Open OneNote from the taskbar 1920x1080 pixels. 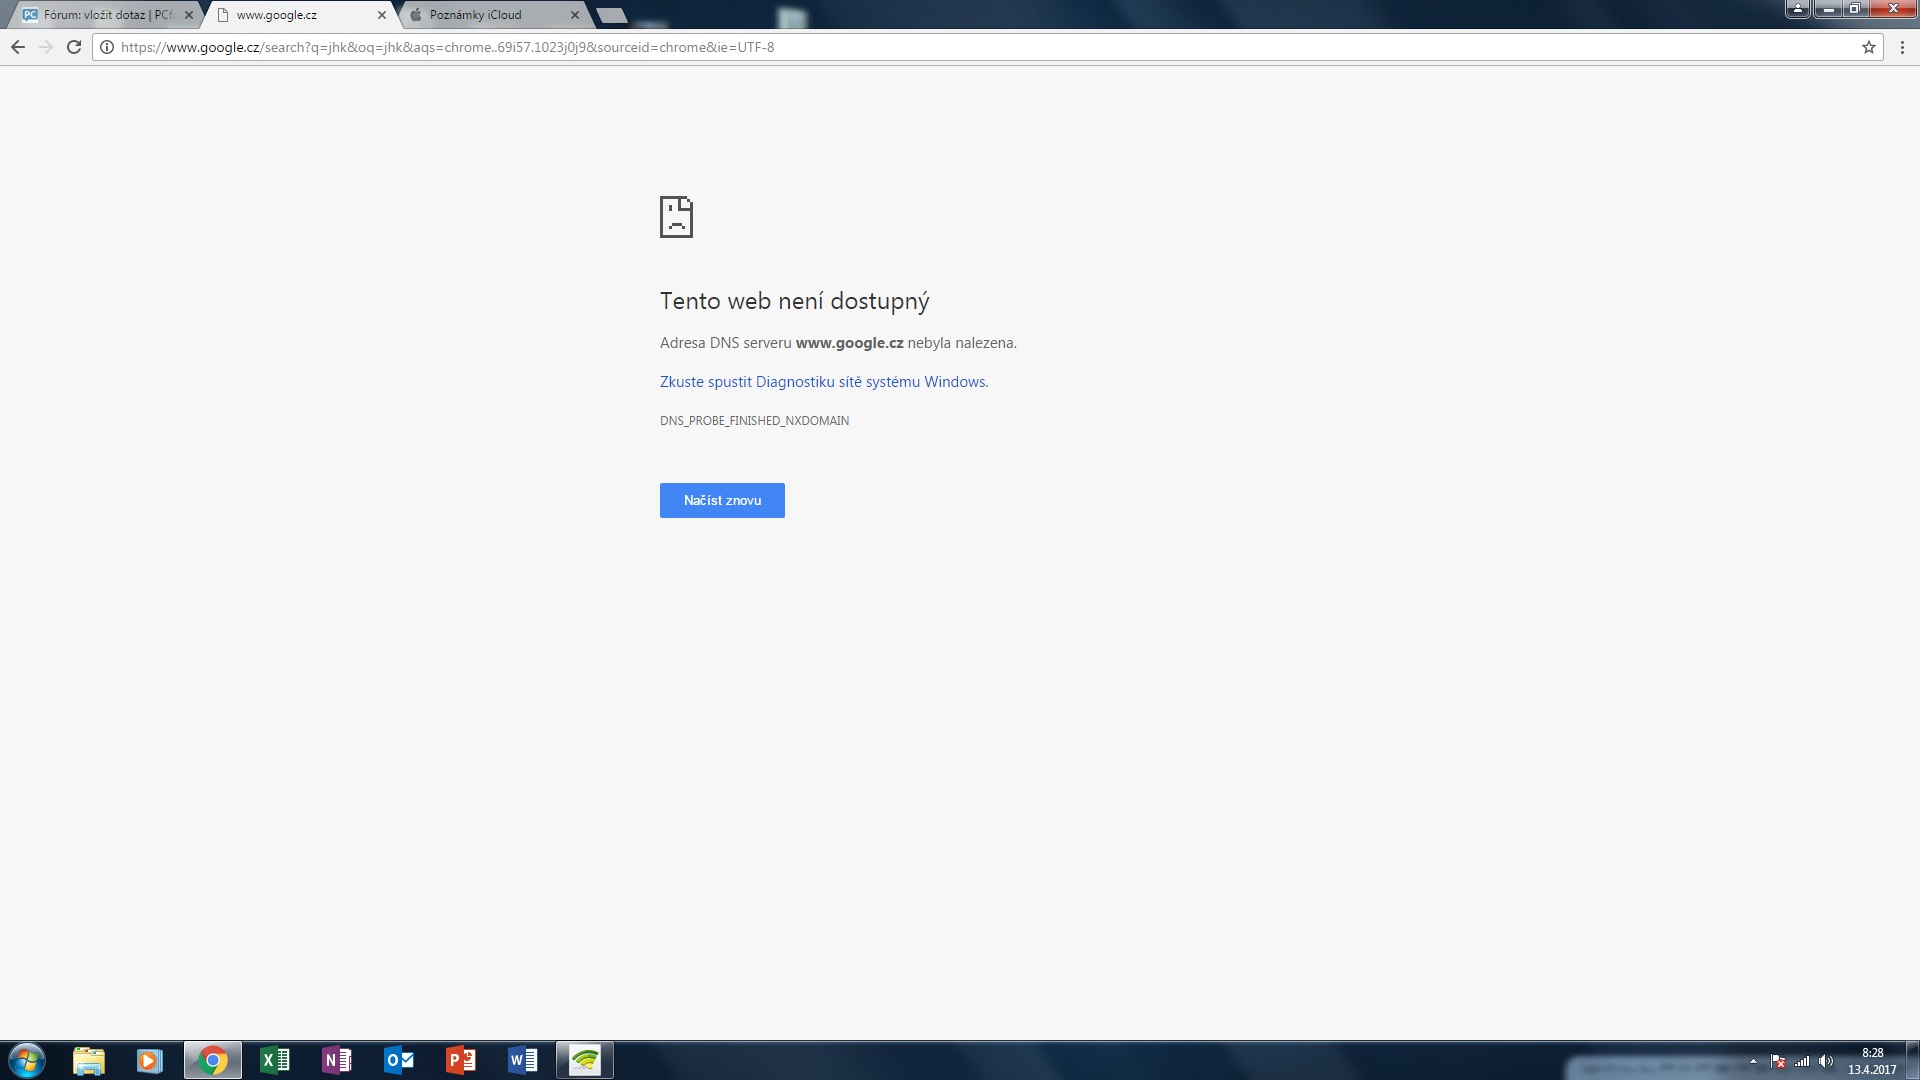337,1060
